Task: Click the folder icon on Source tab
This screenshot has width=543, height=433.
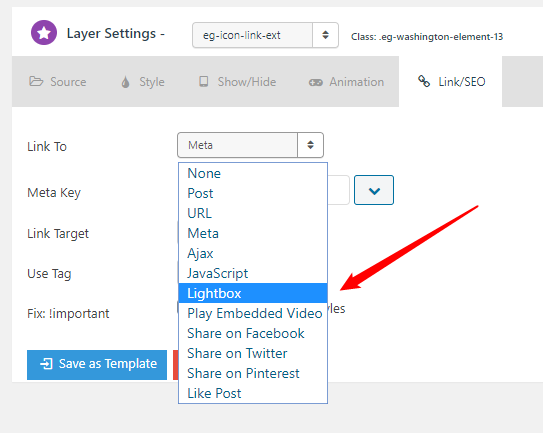Action: [x=36, y=81]
